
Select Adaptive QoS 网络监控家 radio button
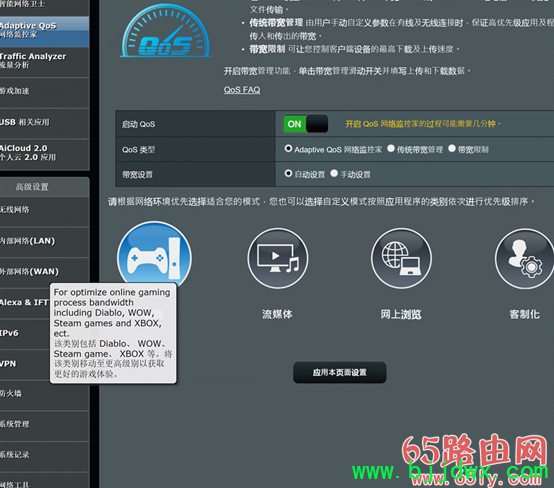coord(288,149)
